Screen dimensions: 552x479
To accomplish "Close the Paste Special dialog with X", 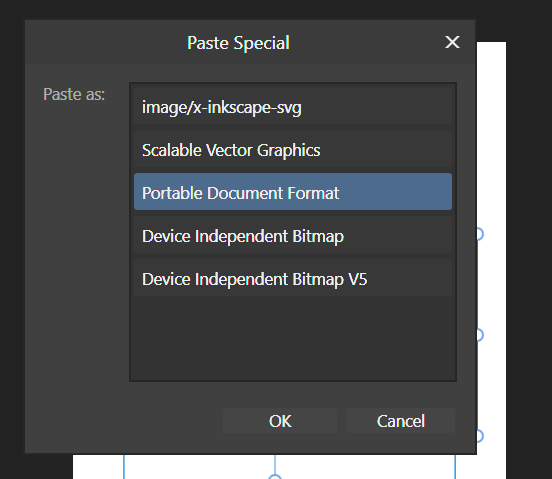I will click(x=452, y=42).
